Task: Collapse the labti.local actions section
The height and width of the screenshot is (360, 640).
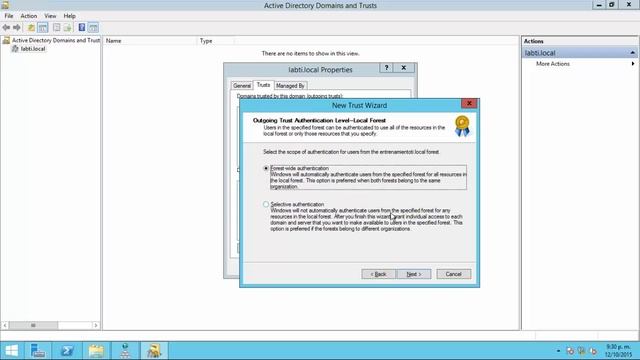Action: click(x=632, y=53)
